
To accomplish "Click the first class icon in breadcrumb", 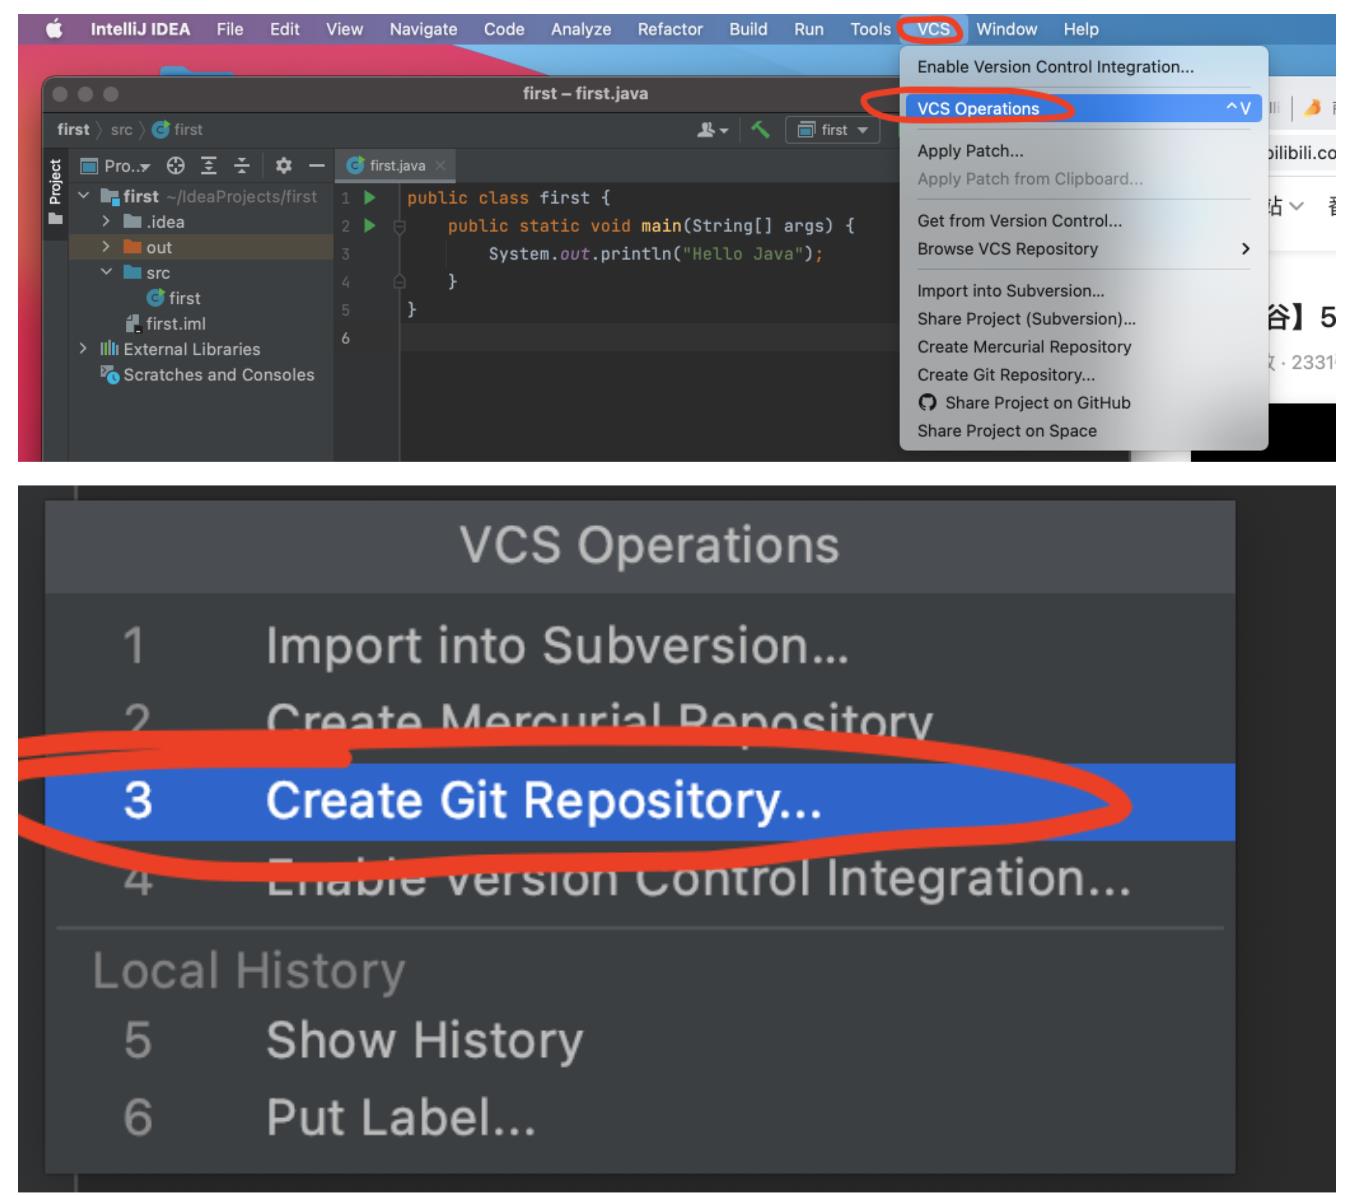I will pos(160,129).
